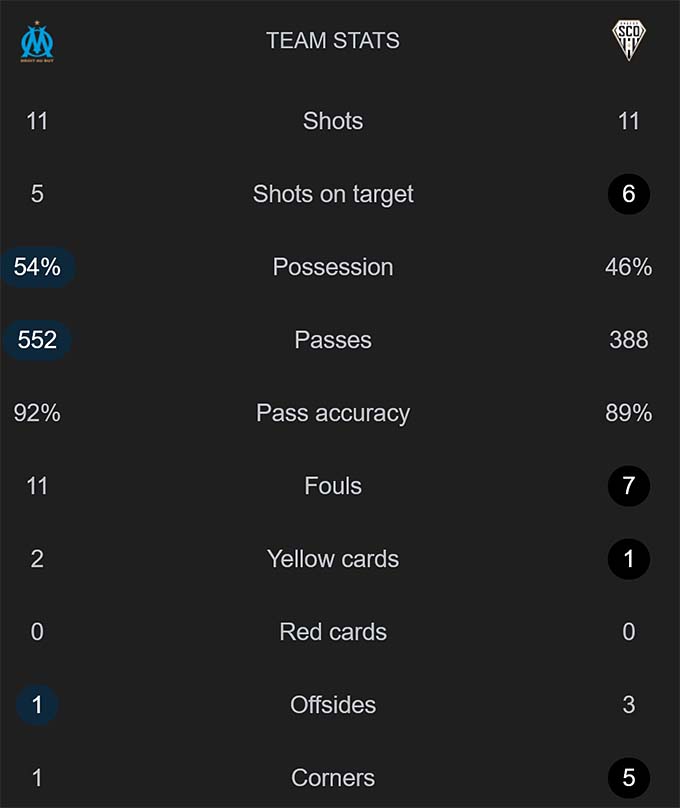
Task: Click the 54% possession highlighted pill
Action: [x=37, y=267]
